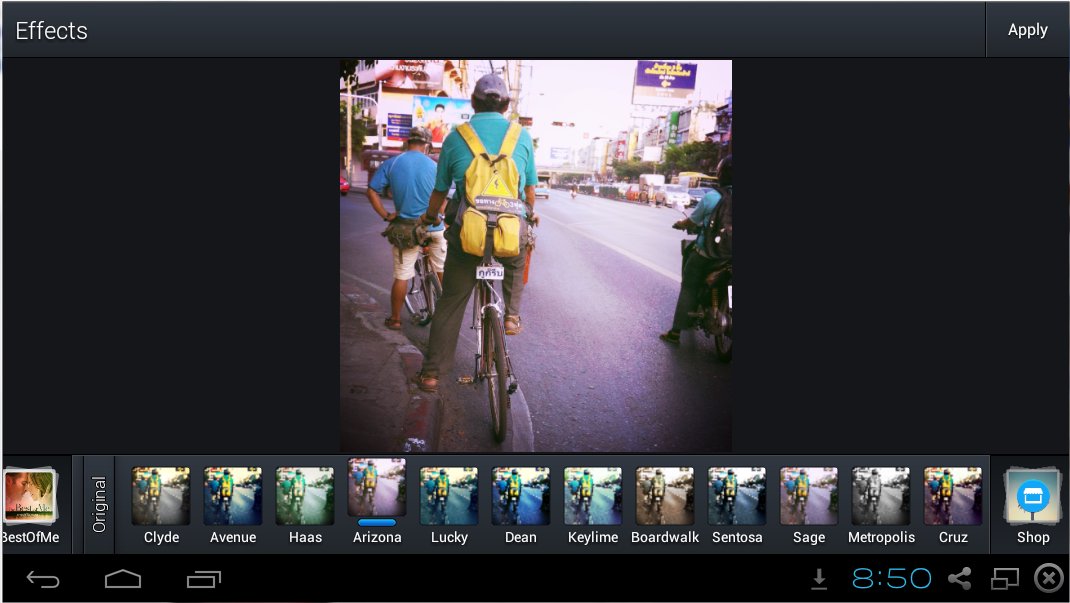Tap the Android back navigation icon
Image resolution: width=1070 pixels, height=603 pixels.
pyautogui.click(x=43, y=579)
